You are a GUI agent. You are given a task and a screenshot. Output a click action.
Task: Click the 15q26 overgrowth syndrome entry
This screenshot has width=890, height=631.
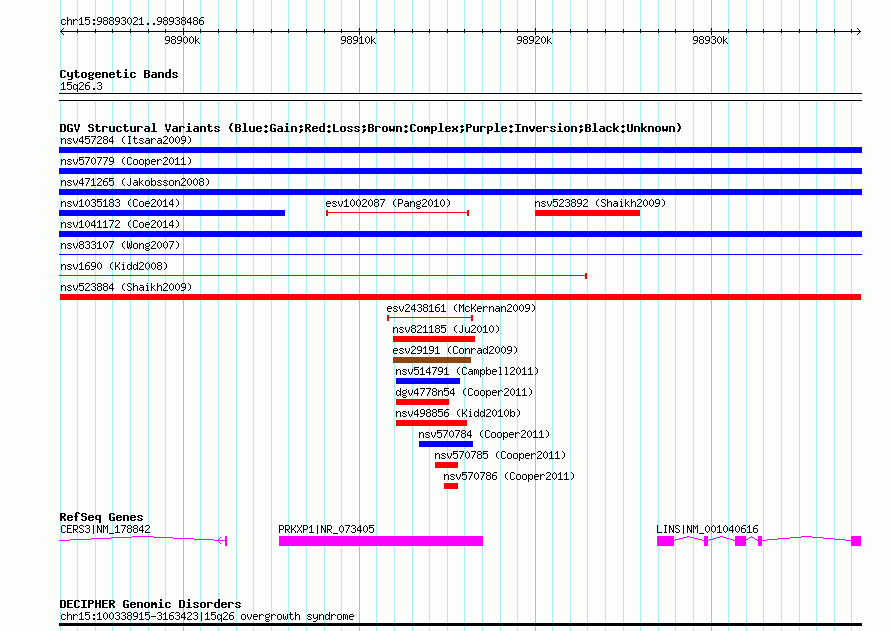[206, 616]
